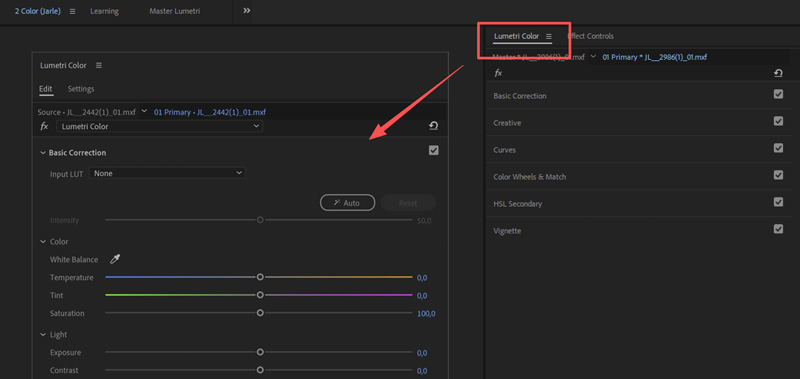Click the Exposure value 0,0
The height and width of the screenshot is (379, 800).
click(422, 353)
